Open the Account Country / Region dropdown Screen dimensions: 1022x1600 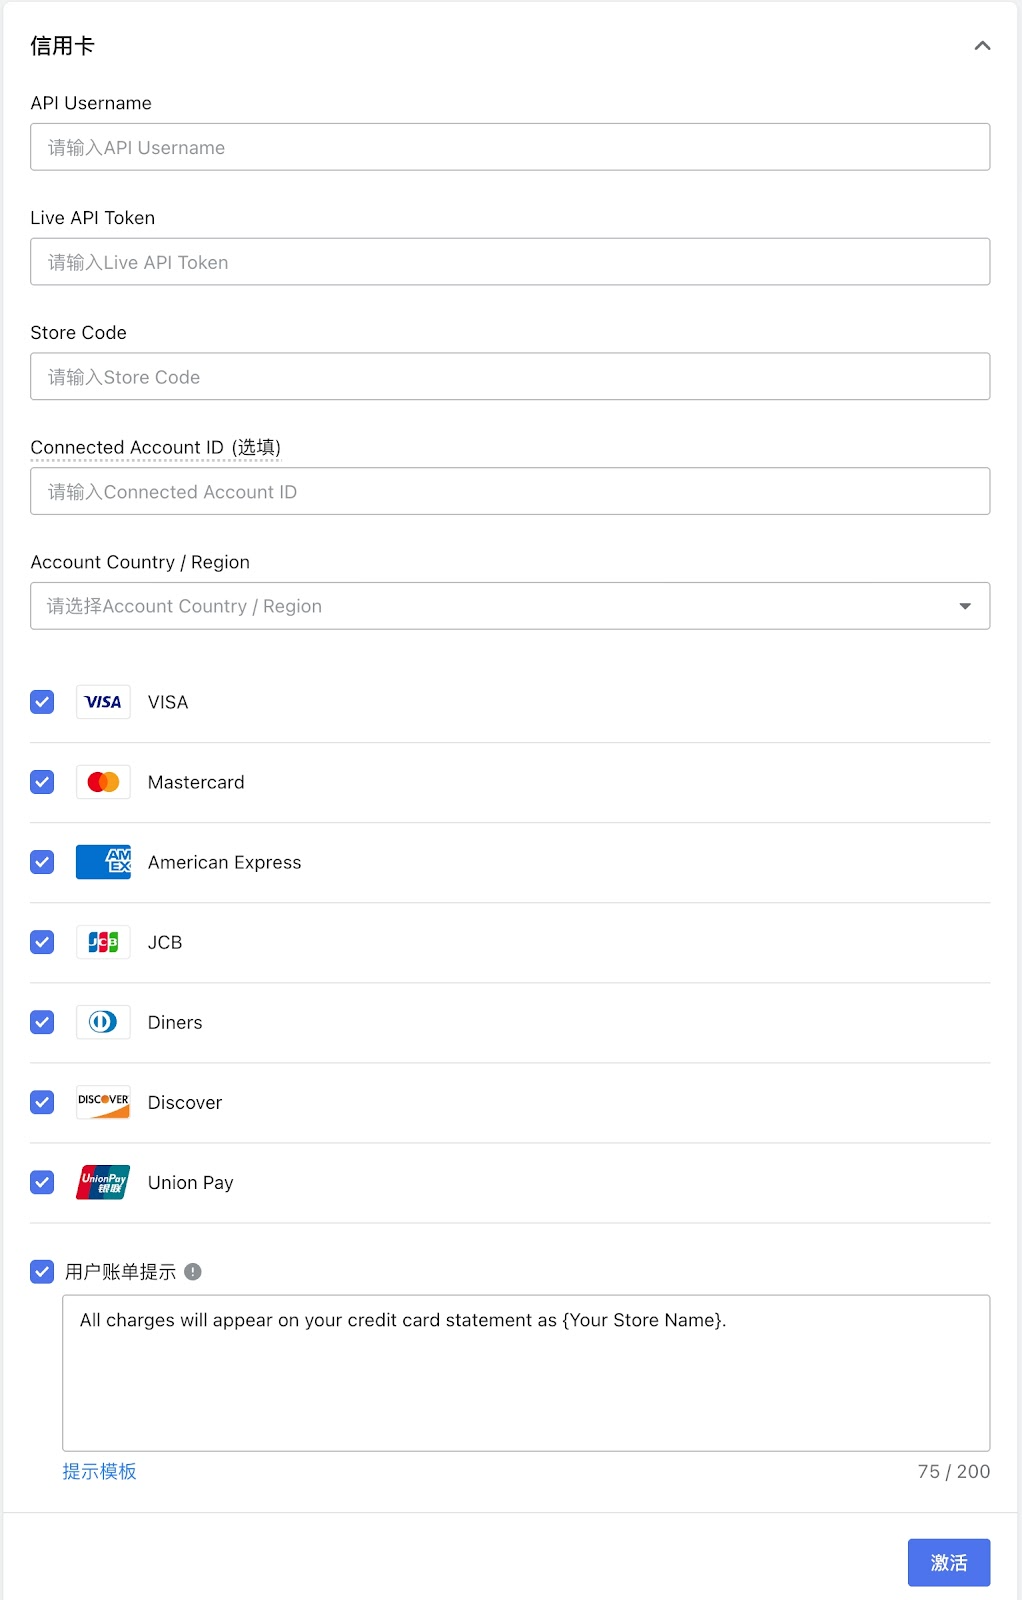point(510,606)
